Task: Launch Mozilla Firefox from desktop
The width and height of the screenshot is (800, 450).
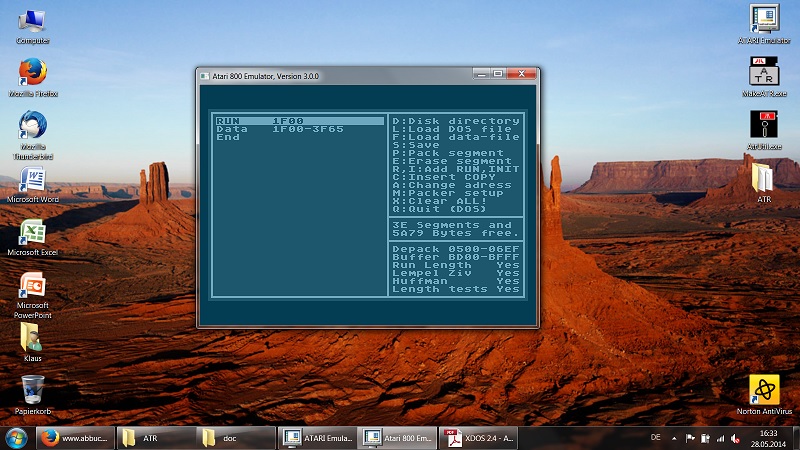Action: tap(33, 78)
